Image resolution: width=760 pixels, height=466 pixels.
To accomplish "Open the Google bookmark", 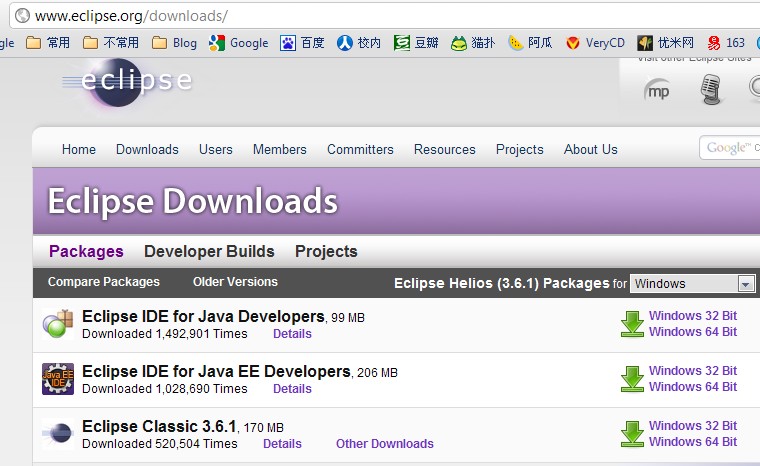I will tap(238, 43).
